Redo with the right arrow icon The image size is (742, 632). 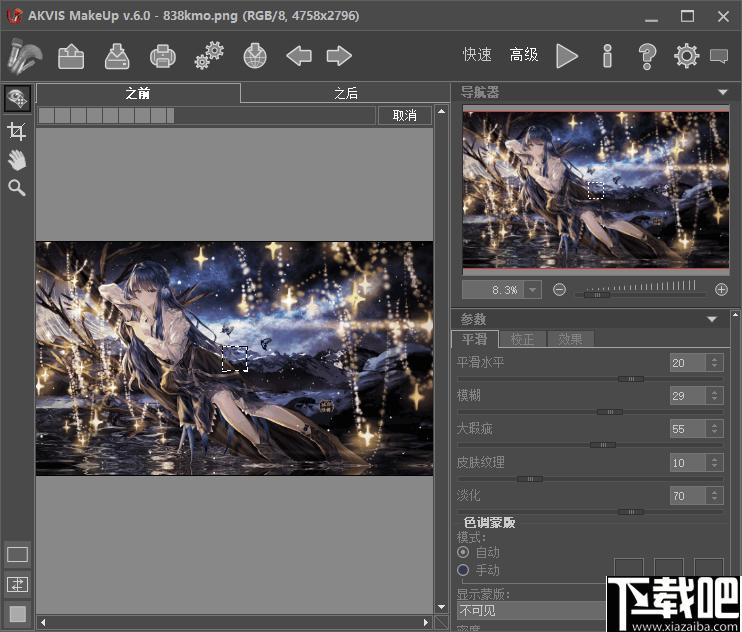[x=339, y=56]
